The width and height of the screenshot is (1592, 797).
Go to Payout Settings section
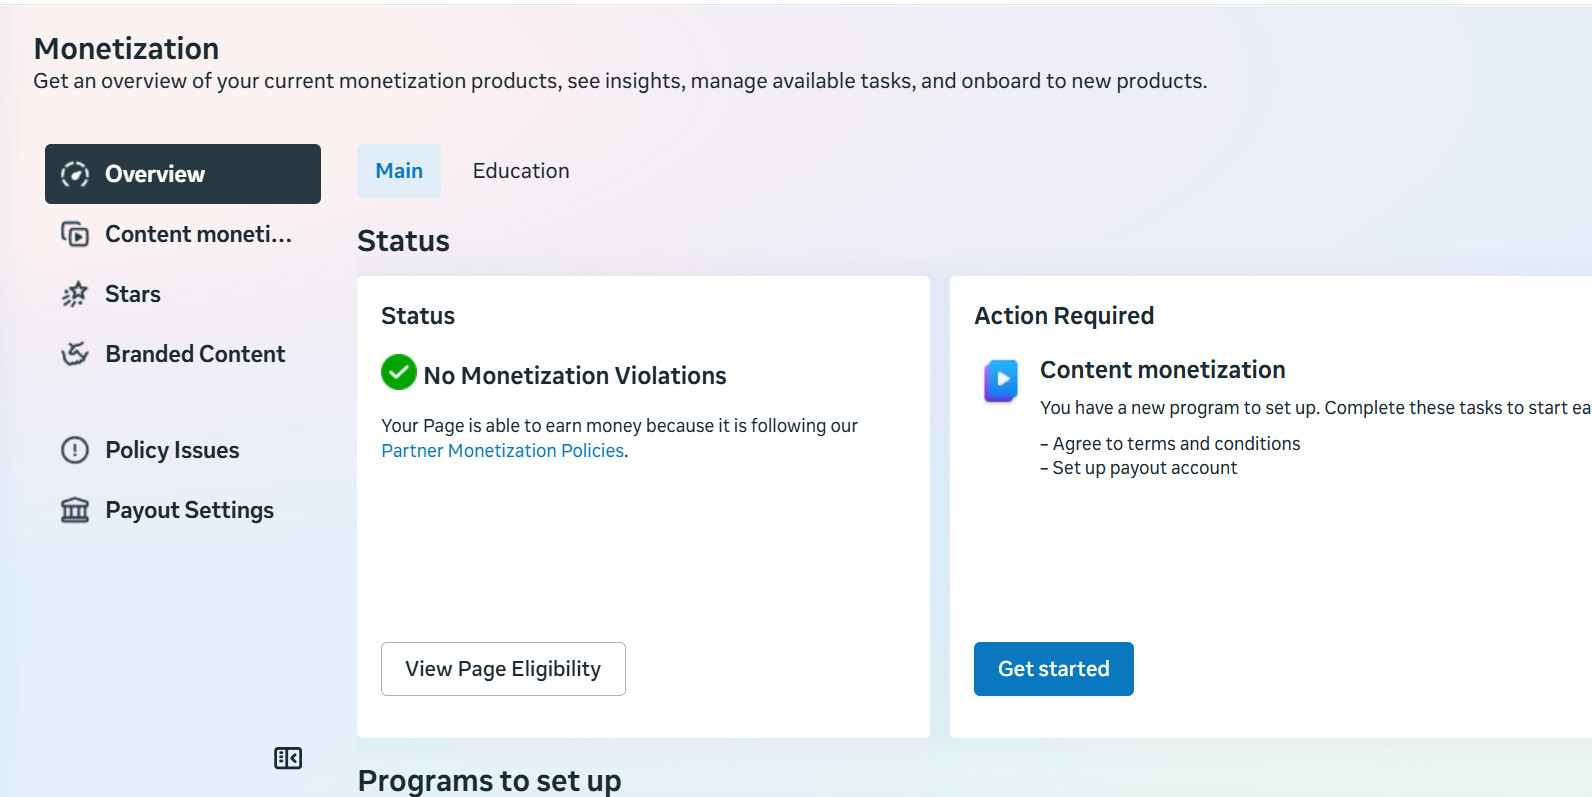click(x=183, y=510)
